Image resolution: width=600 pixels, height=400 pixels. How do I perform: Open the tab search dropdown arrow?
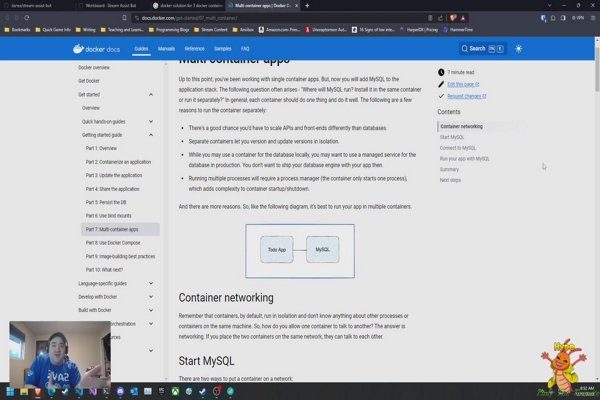[550, 5]
